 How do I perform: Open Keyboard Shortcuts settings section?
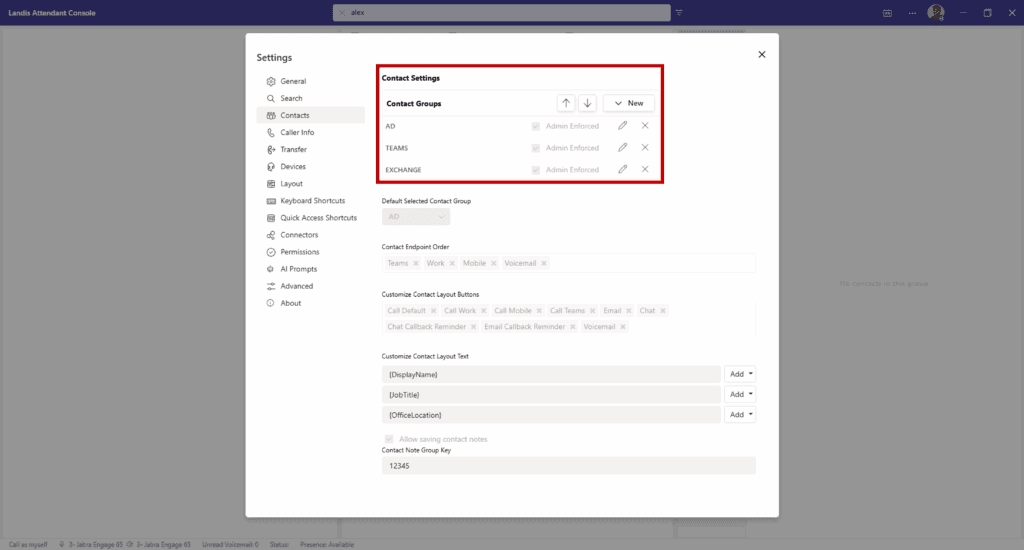312,201
